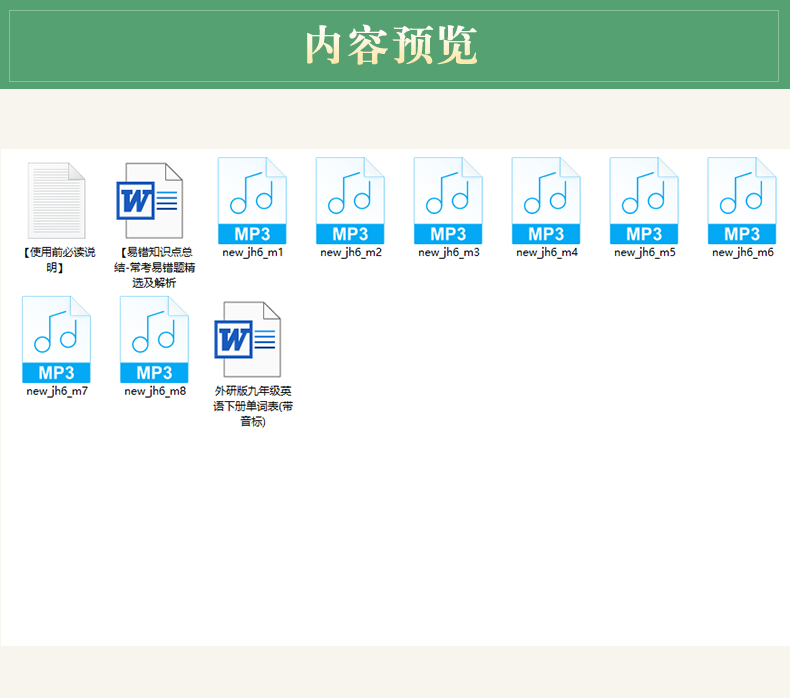
Task: Select the new_jh6_m8 MP3 file icon
Action: coord(154,339)
